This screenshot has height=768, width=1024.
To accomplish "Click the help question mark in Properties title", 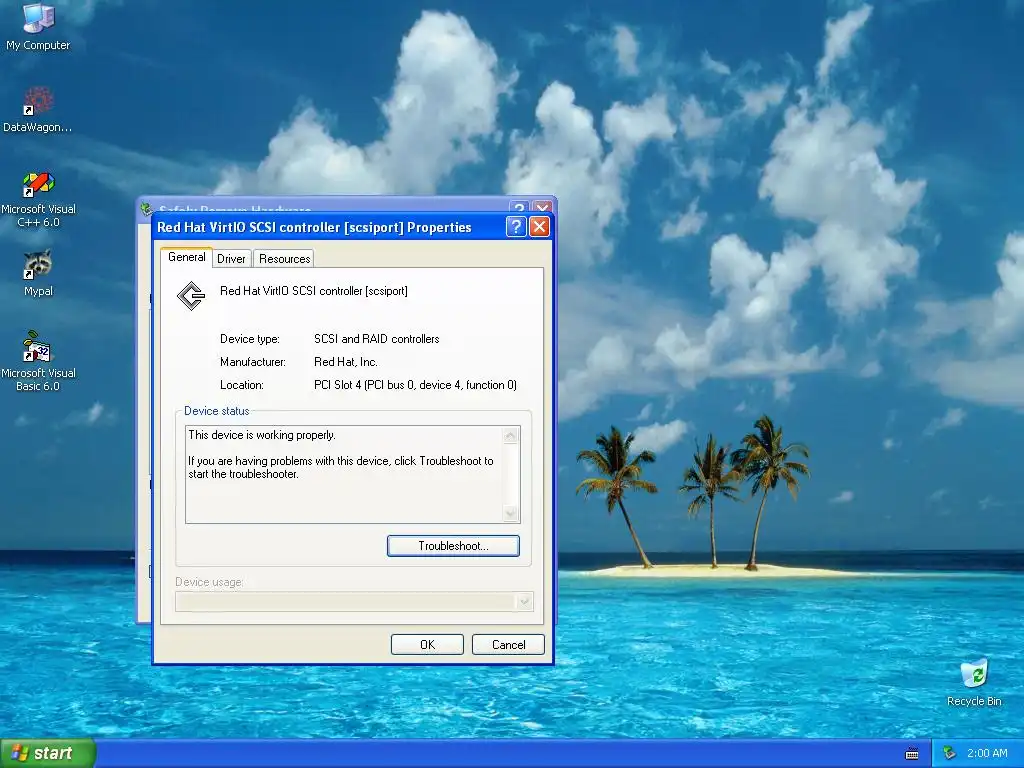I will pos(515,227).
